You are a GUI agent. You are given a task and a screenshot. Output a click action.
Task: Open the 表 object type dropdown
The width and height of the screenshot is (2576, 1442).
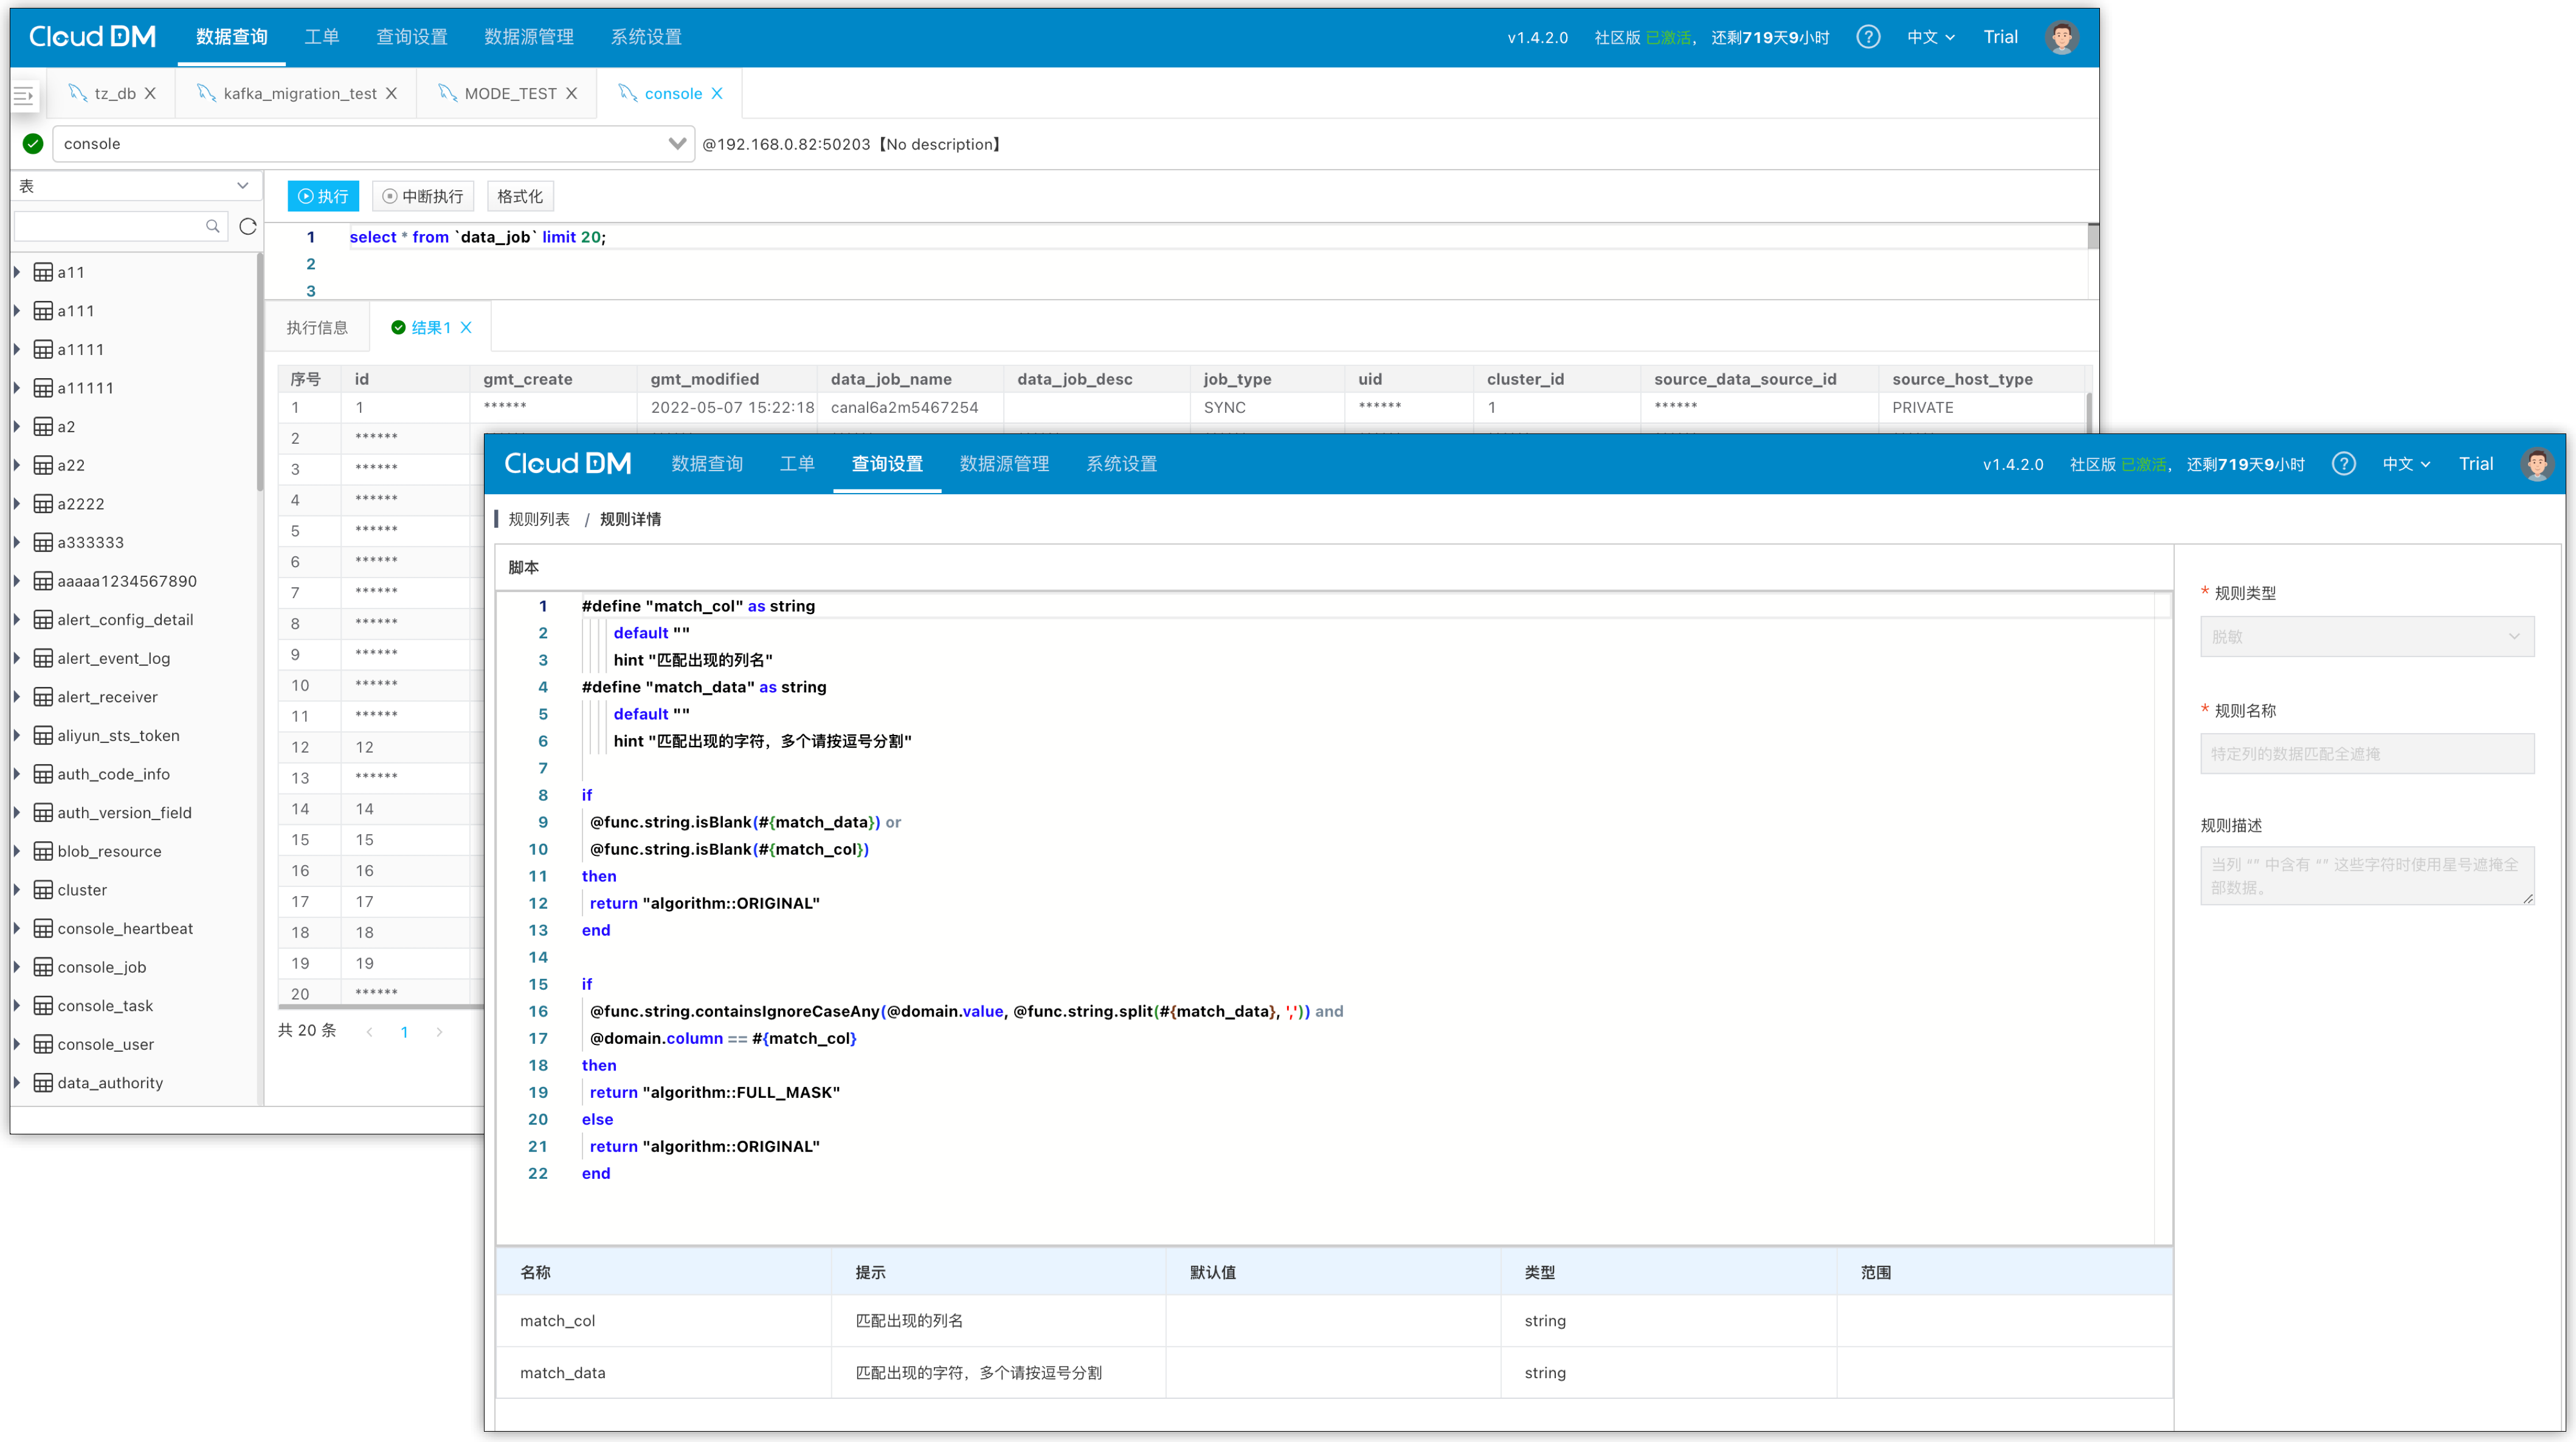[x=242, y=186]
